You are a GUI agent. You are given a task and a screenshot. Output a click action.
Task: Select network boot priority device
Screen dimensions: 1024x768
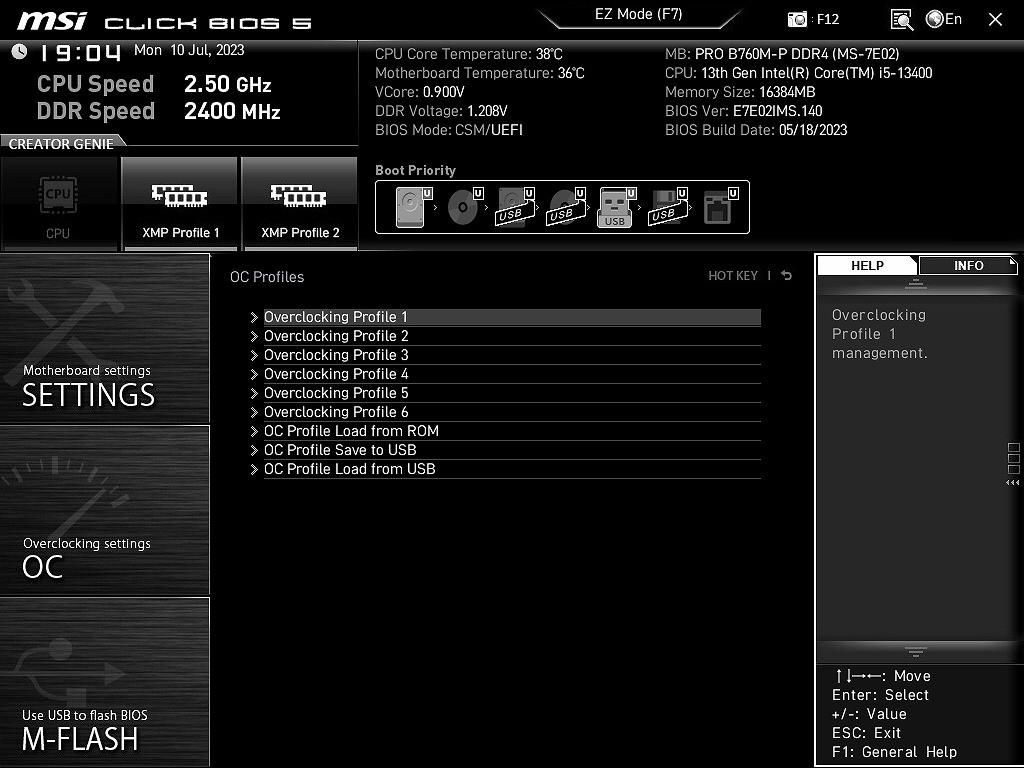(720, 207)
